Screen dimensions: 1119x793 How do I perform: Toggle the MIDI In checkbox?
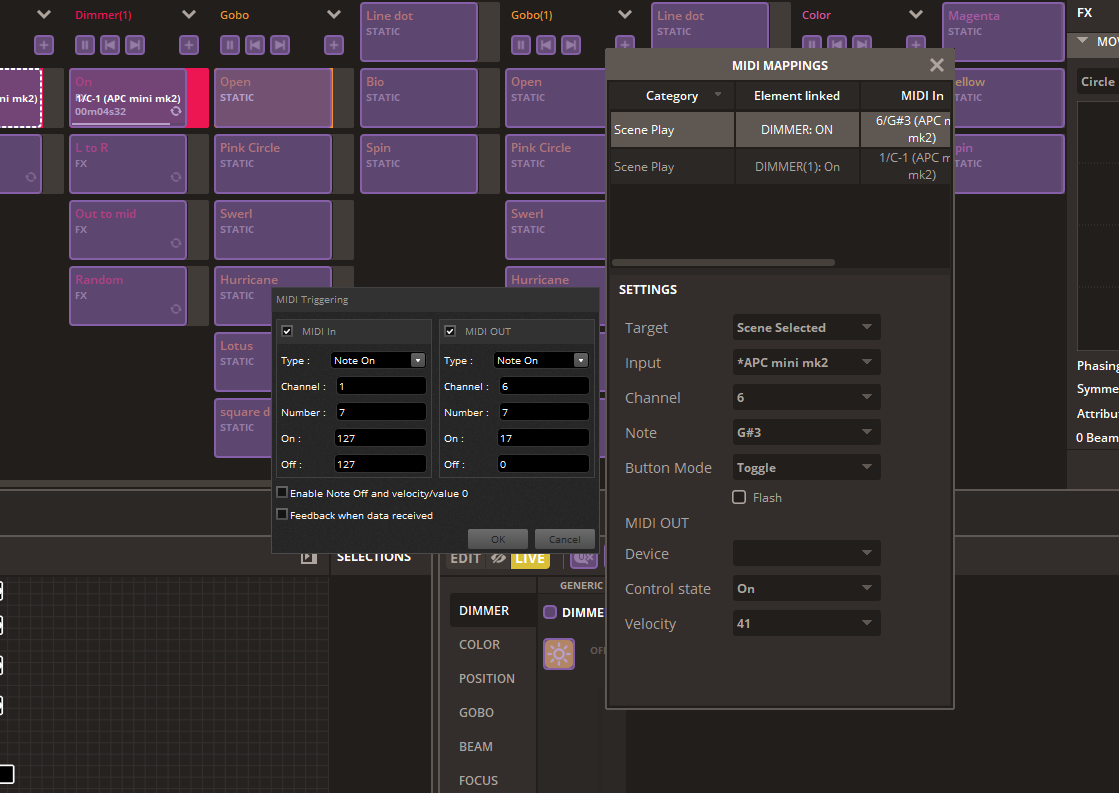[288, 331]
